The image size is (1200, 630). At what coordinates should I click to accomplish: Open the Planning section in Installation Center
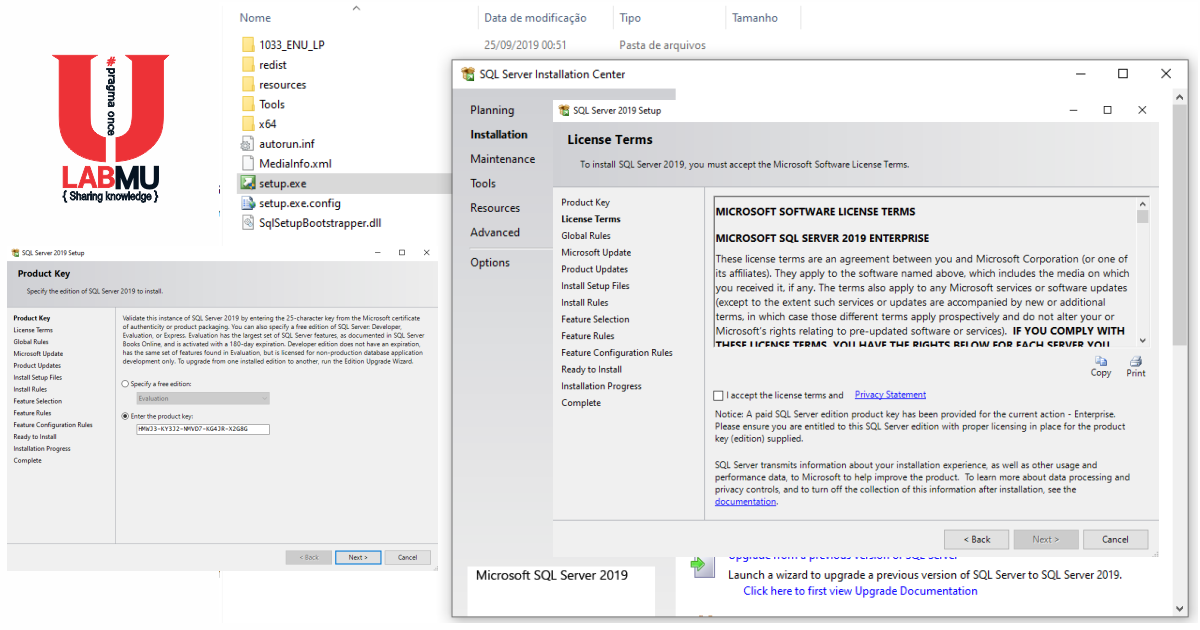[x=492, y=110]
